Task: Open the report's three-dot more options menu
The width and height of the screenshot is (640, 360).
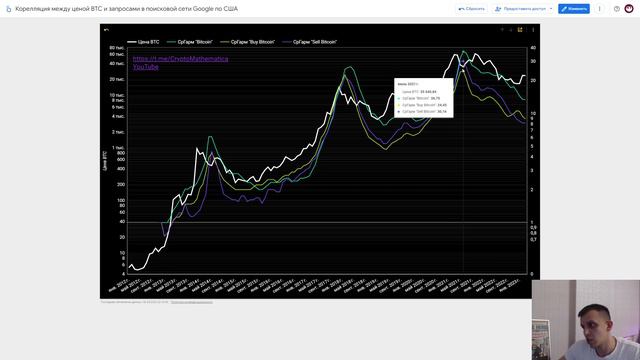Action: (x=600, y=9)
